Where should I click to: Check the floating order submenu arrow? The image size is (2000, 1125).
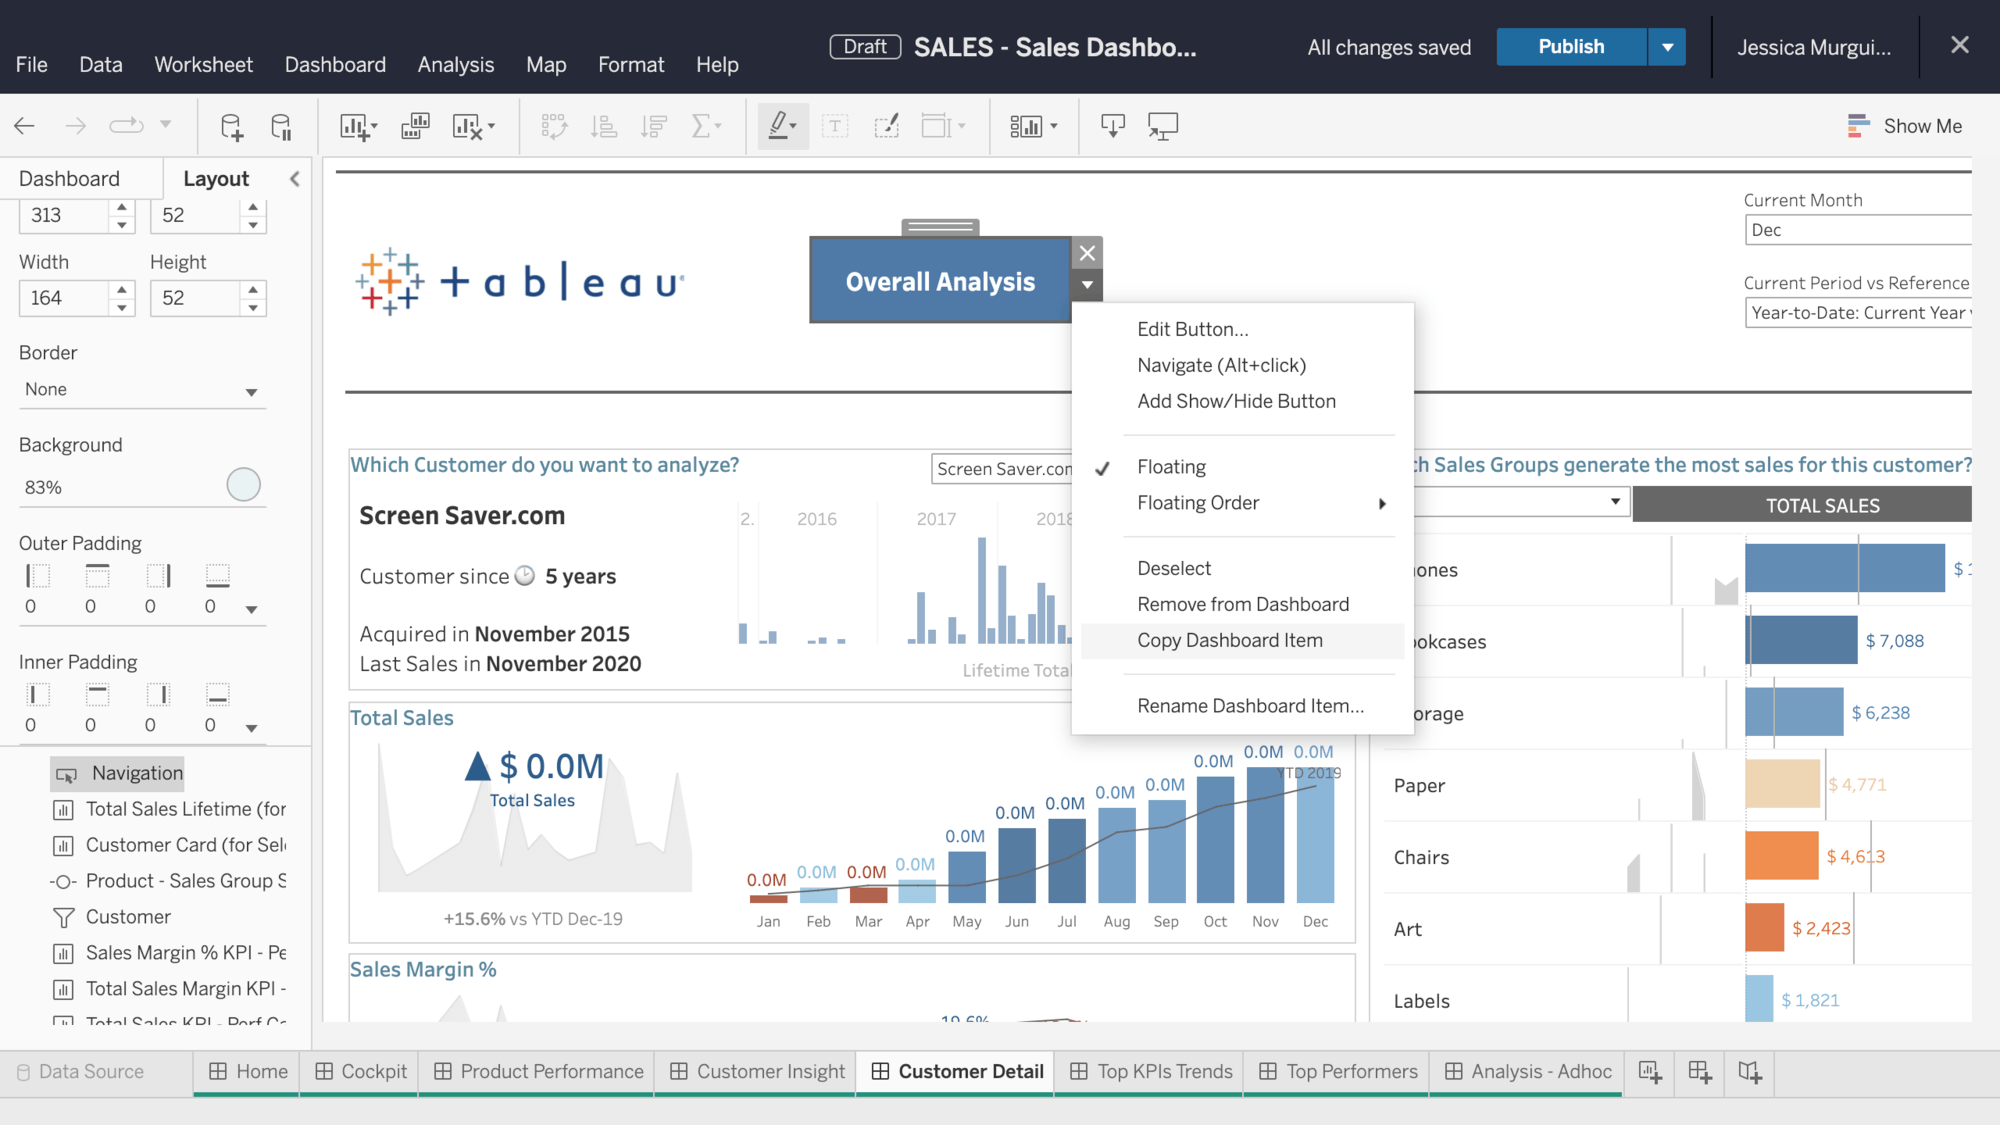tap(1385, 501)
